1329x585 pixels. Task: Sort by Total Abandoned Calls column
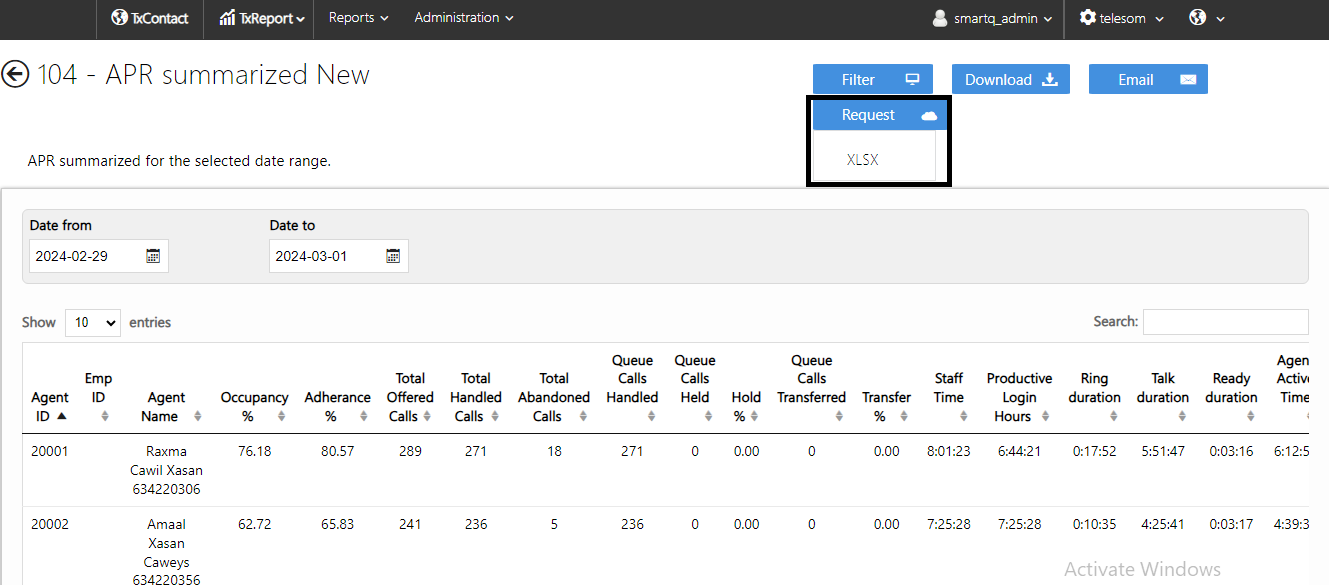[x=554, y=398]
